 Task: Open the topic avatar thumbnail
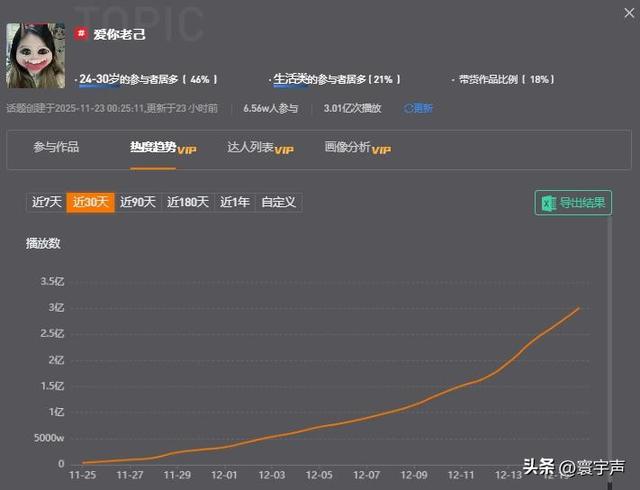coord(36,56)
